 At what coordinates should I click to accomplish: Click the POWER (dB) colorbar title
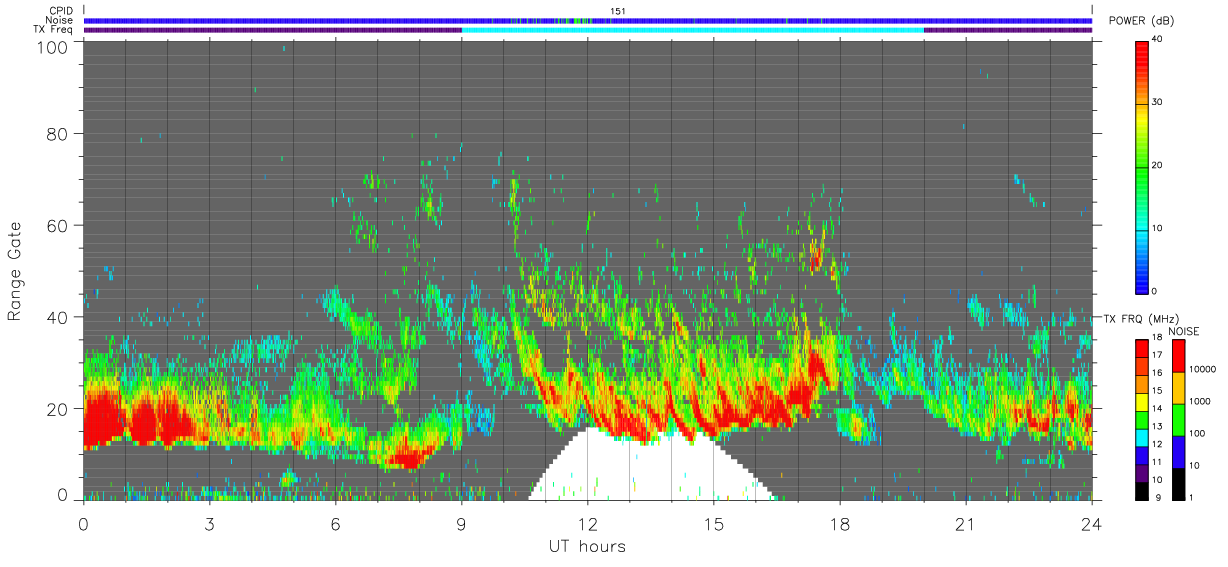pyautogui.click(x=1141, y=21)
